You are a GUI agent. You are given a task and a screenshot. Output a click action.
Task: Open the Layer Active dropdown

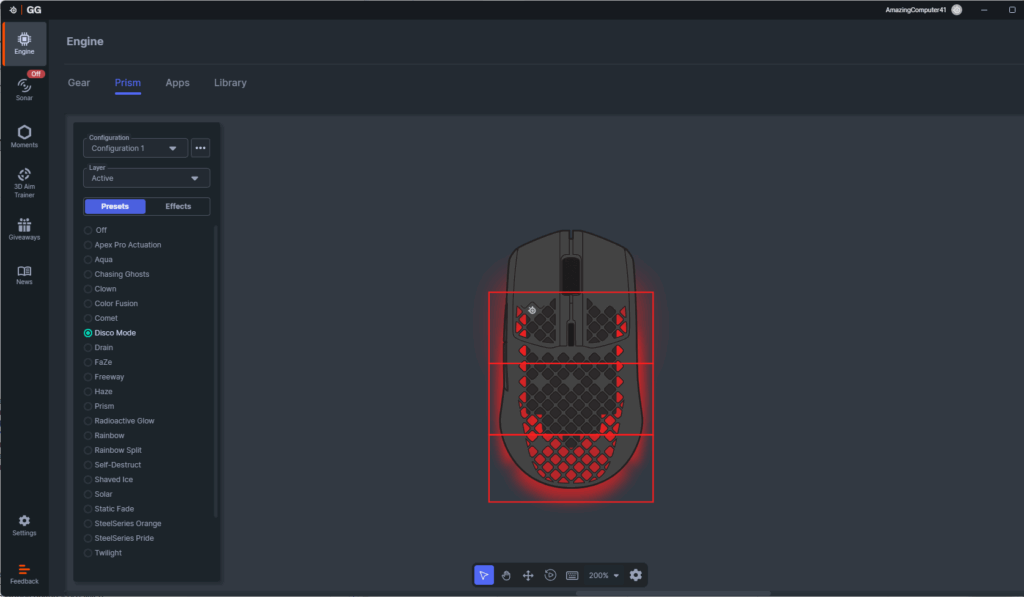[146, 178]
